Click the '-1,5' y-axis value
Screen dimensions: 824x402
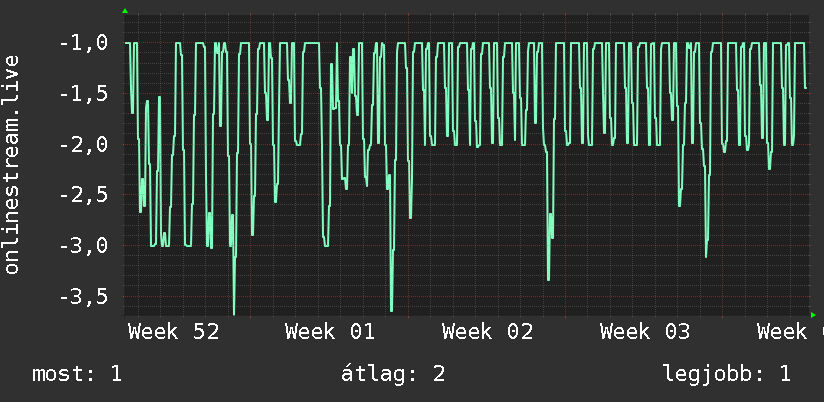(x=84, y=94)
